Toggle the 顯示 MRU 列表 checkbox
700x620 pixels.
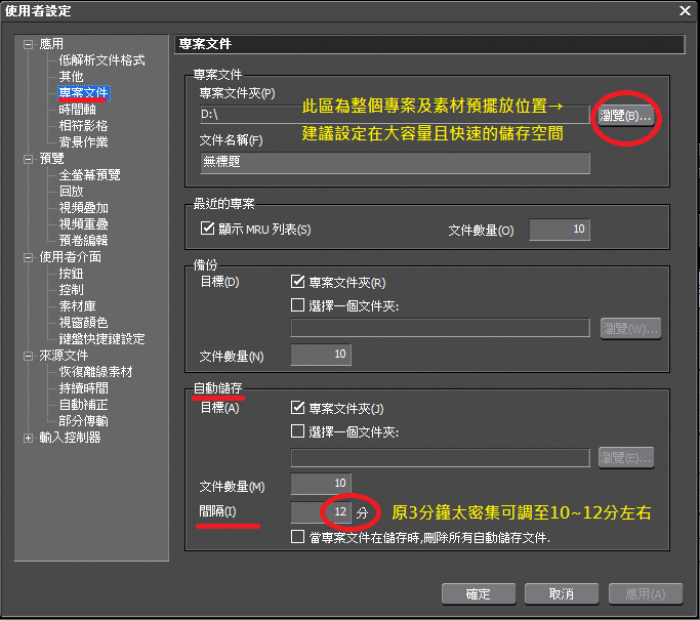tap(207, 229)
